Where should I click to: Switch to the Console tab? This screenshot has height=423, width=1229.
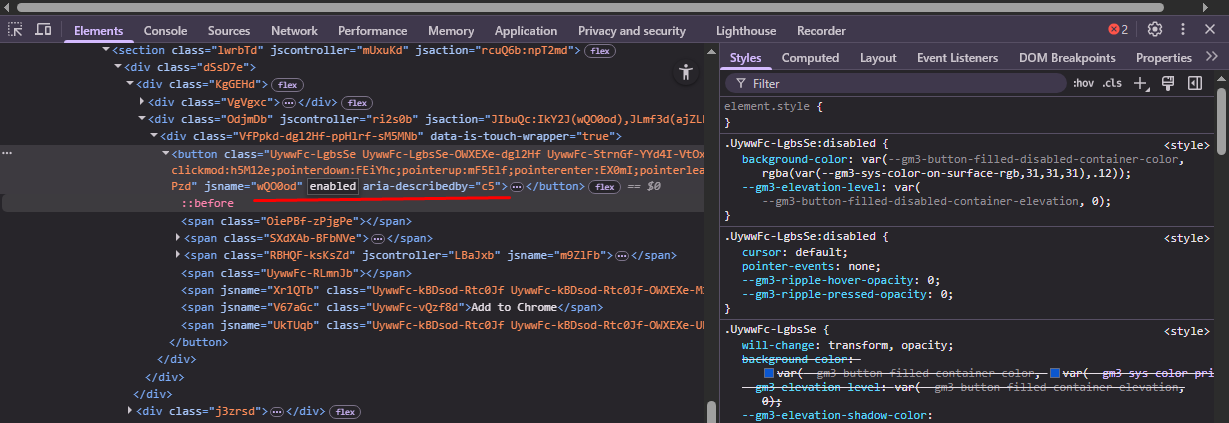click(165, 31)
